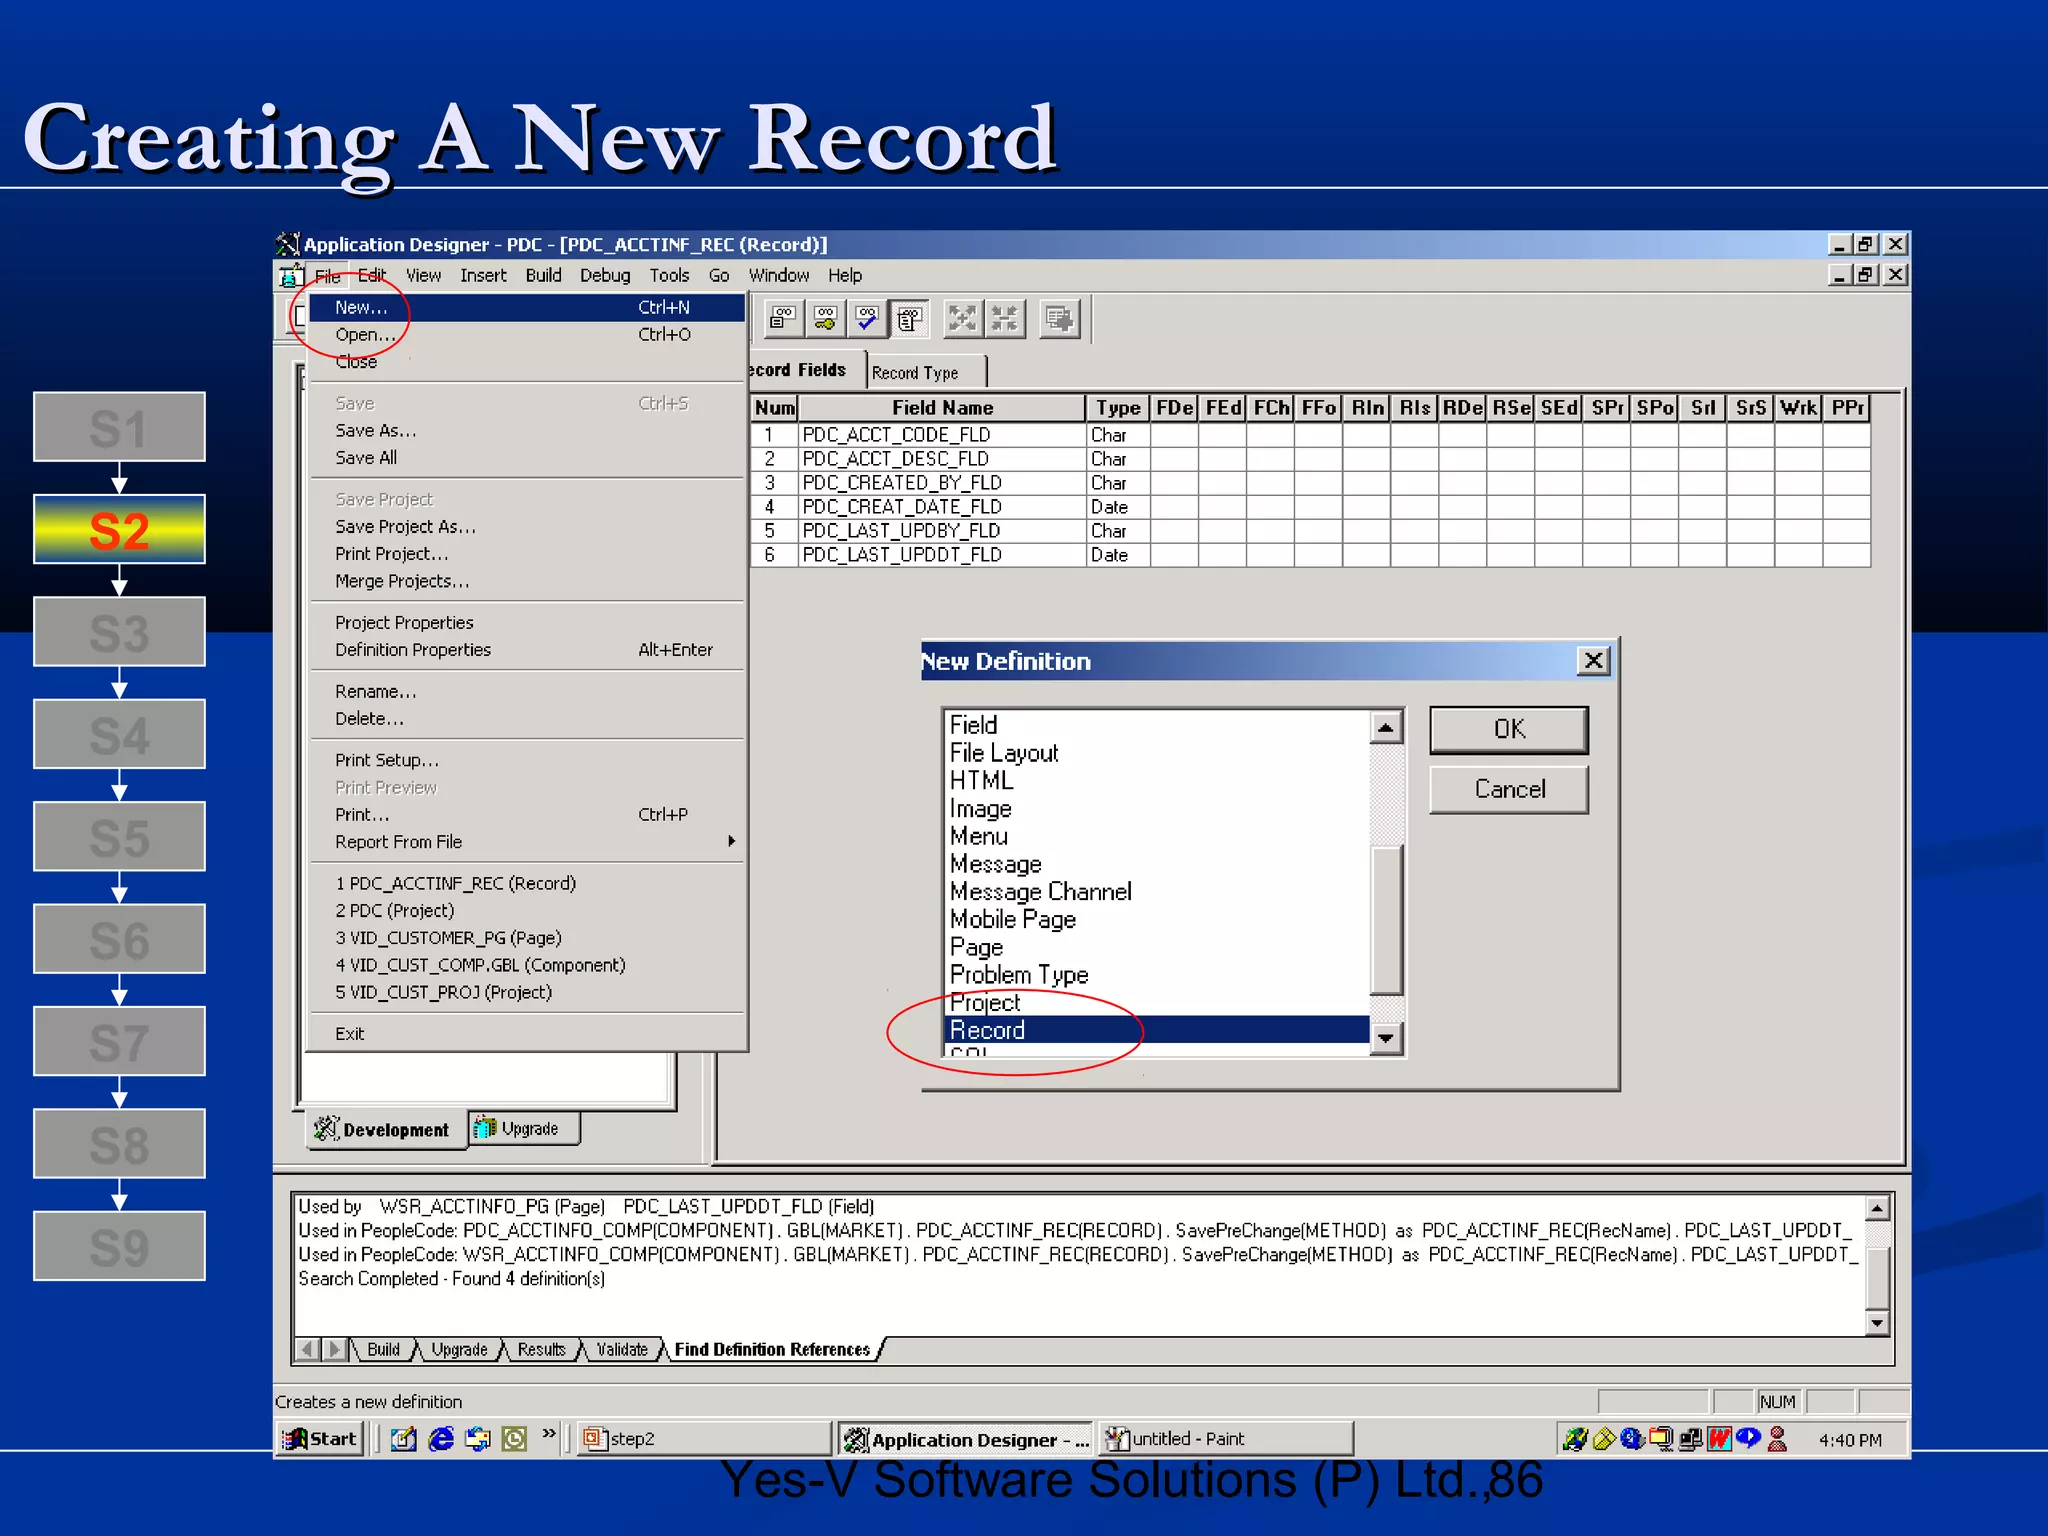This screenshot has width=2048, height=1536.
Task: Select Find Definition References tab
Action: 772,1350
